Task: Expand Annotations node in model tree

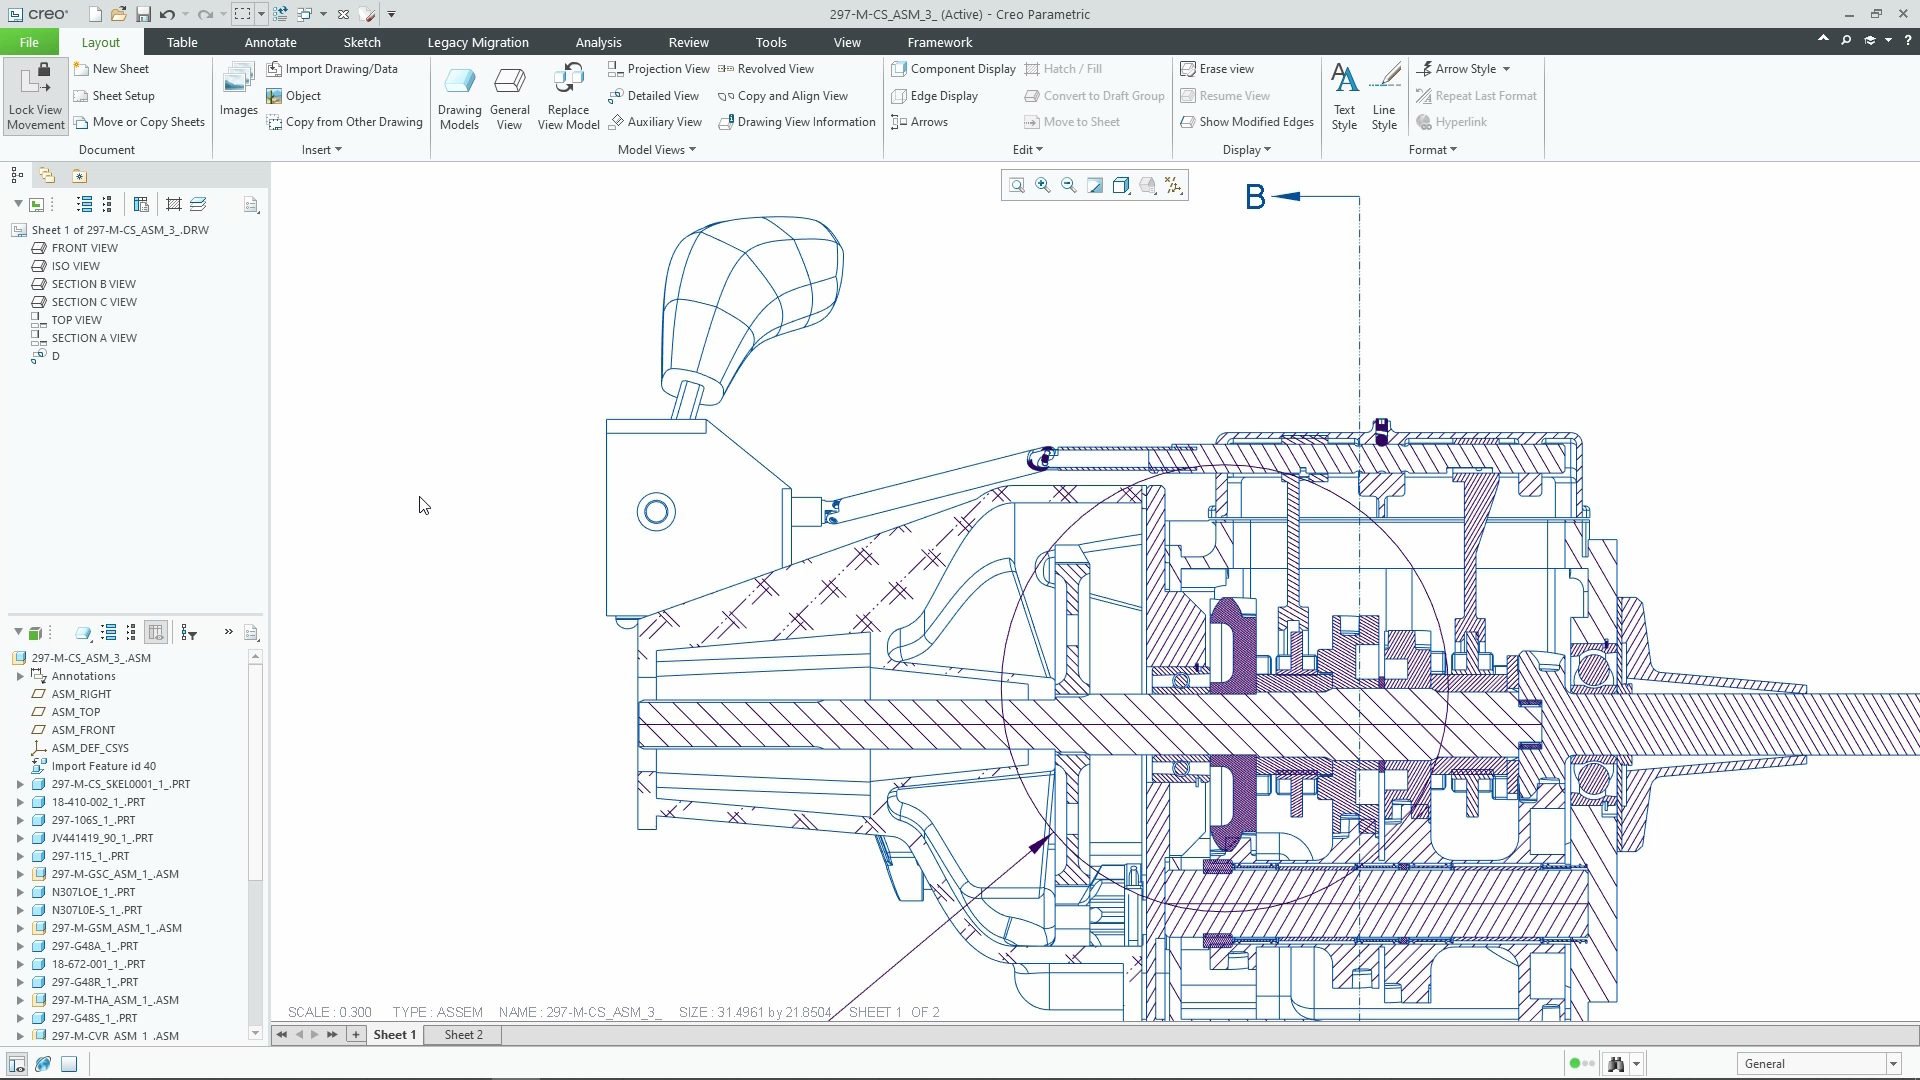Action: click(x=20, y=676)
